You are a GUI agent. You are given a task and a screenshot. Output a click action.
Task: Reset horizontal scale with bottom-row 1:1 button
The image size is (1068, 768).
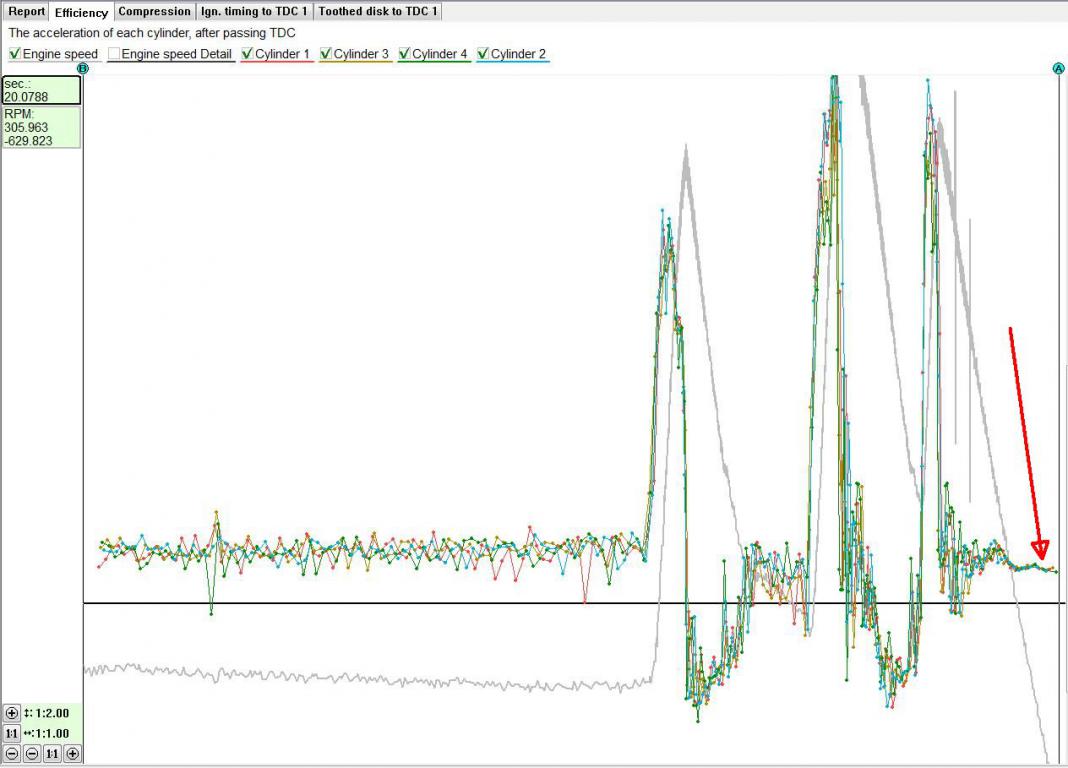click(x=52, y=754)
